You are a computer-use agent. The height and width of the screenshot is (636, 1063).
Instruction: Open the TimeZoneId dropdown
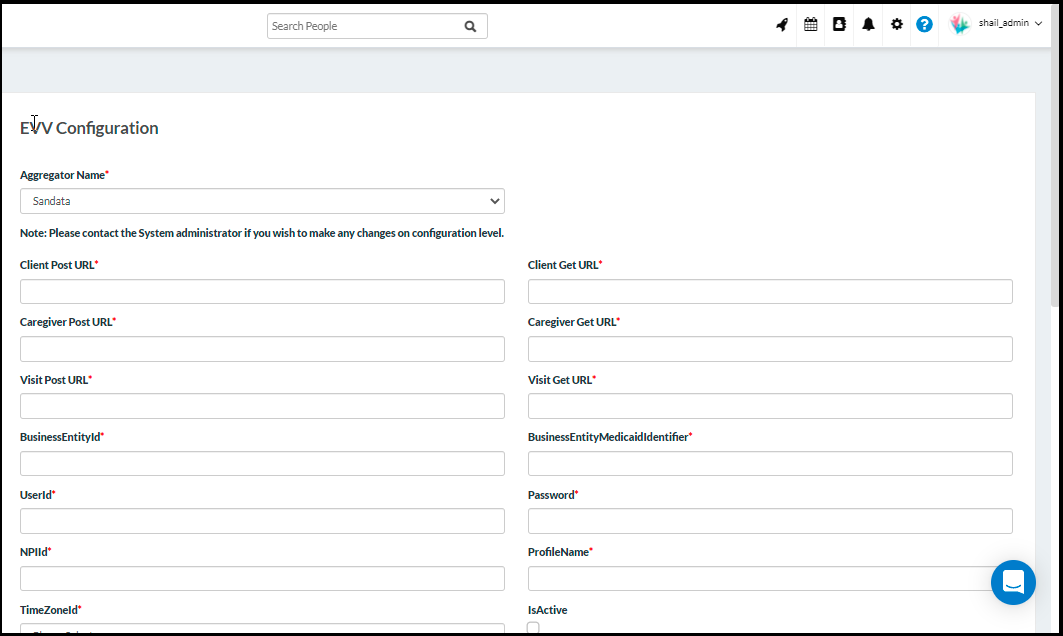coord(262,629)
